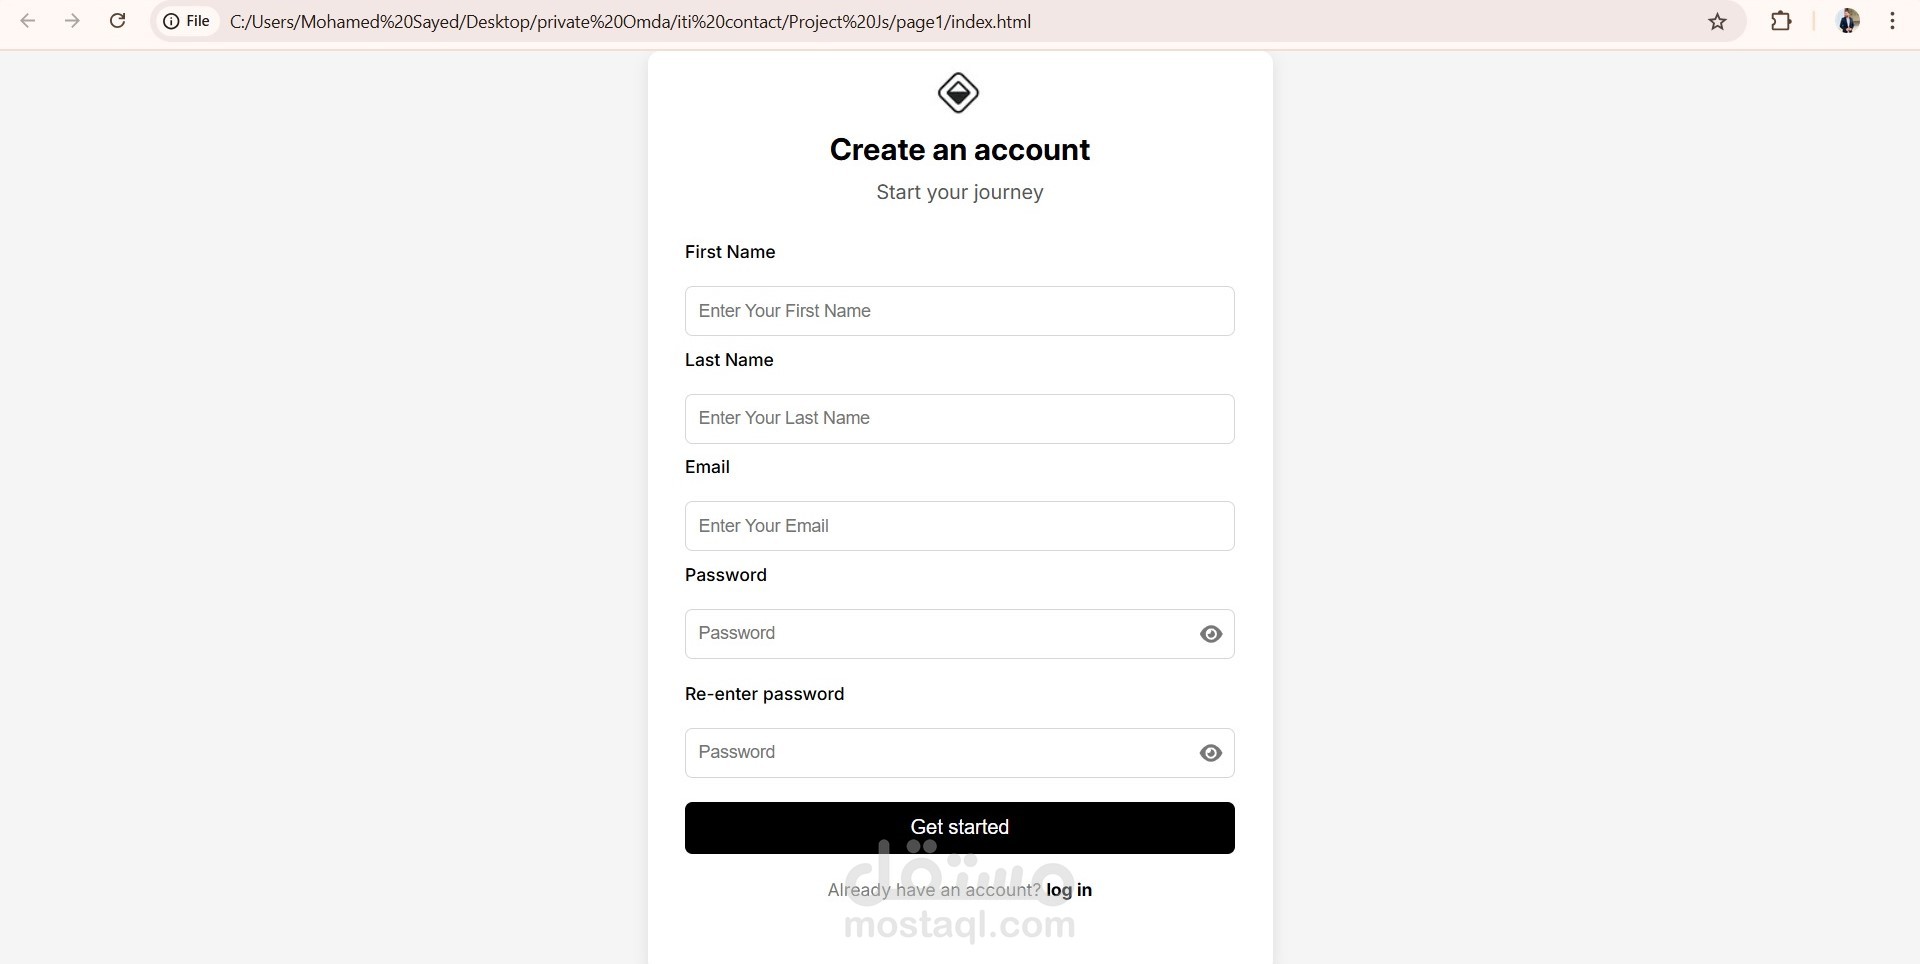The image size is (1920, 964).
Task: Click the Get started button
Action: (x=960, y=828)
